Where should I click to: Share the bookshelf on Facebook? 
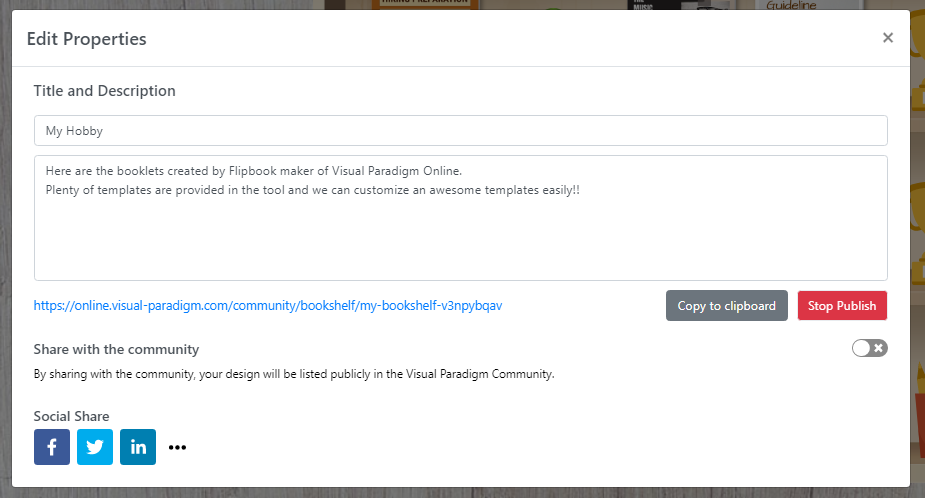point(52,447)
